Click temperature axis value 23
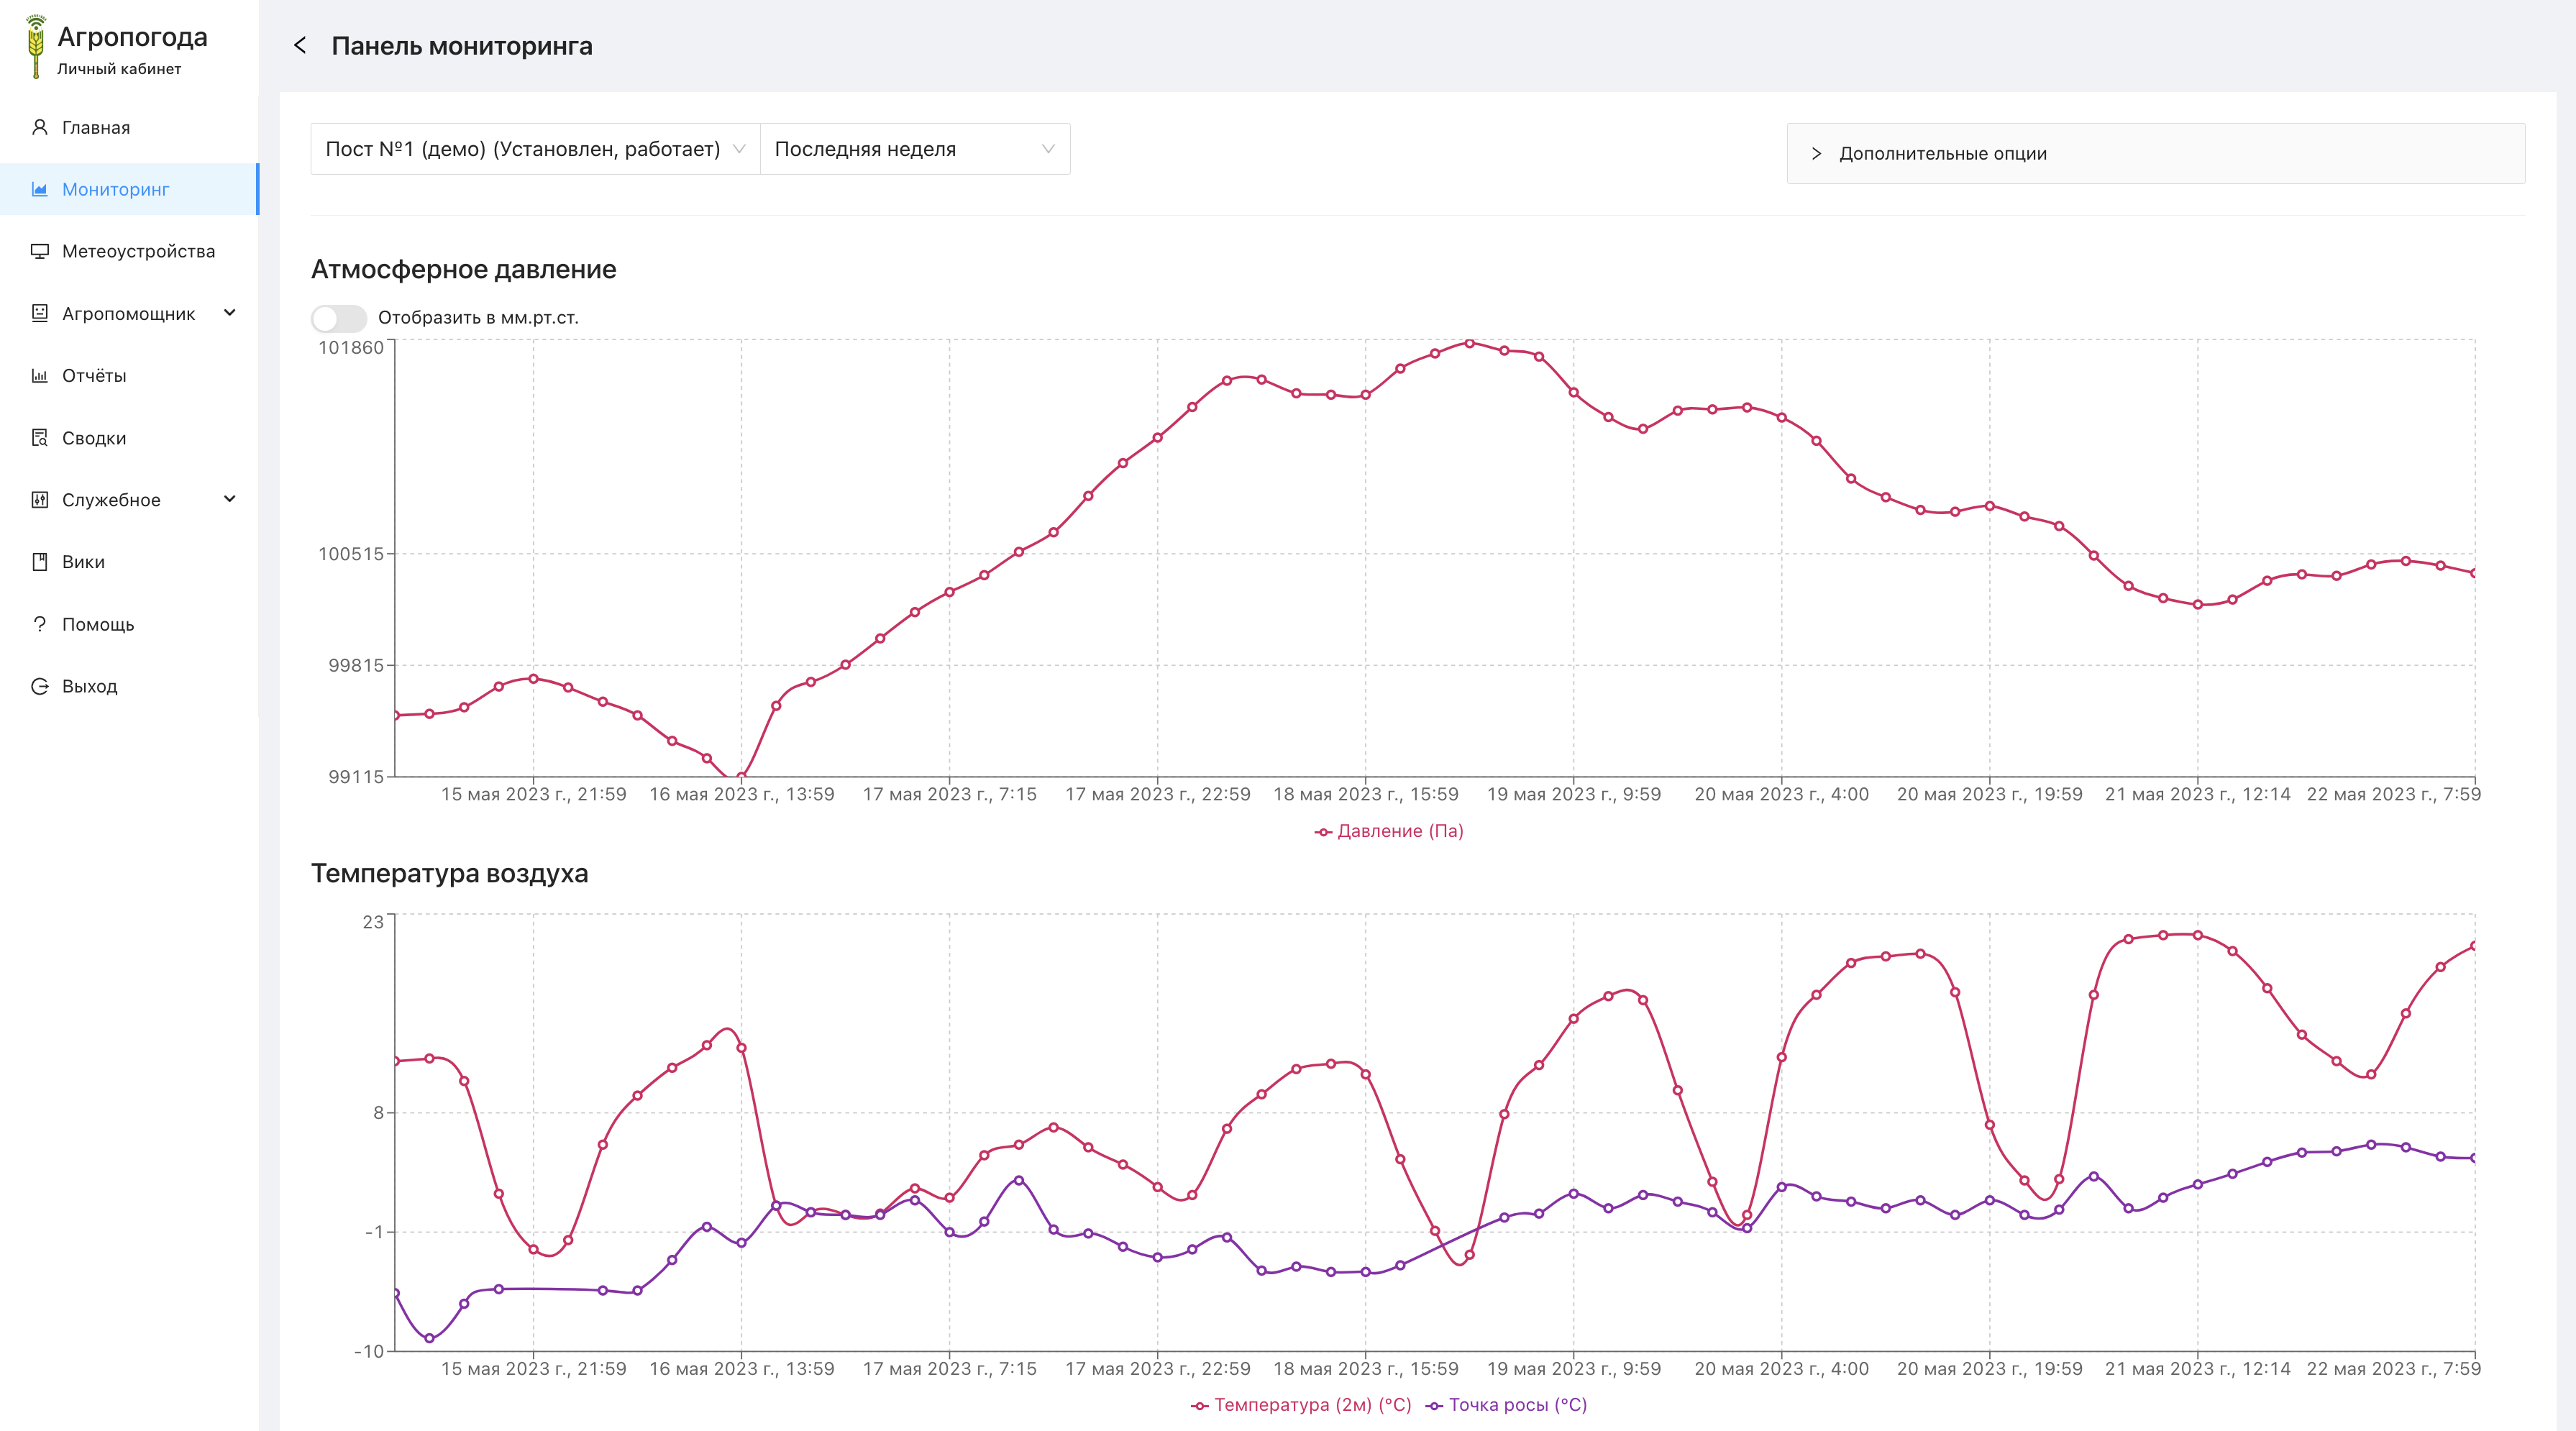The width and height of the screenshot is (2576, 1431). [373, 922]
